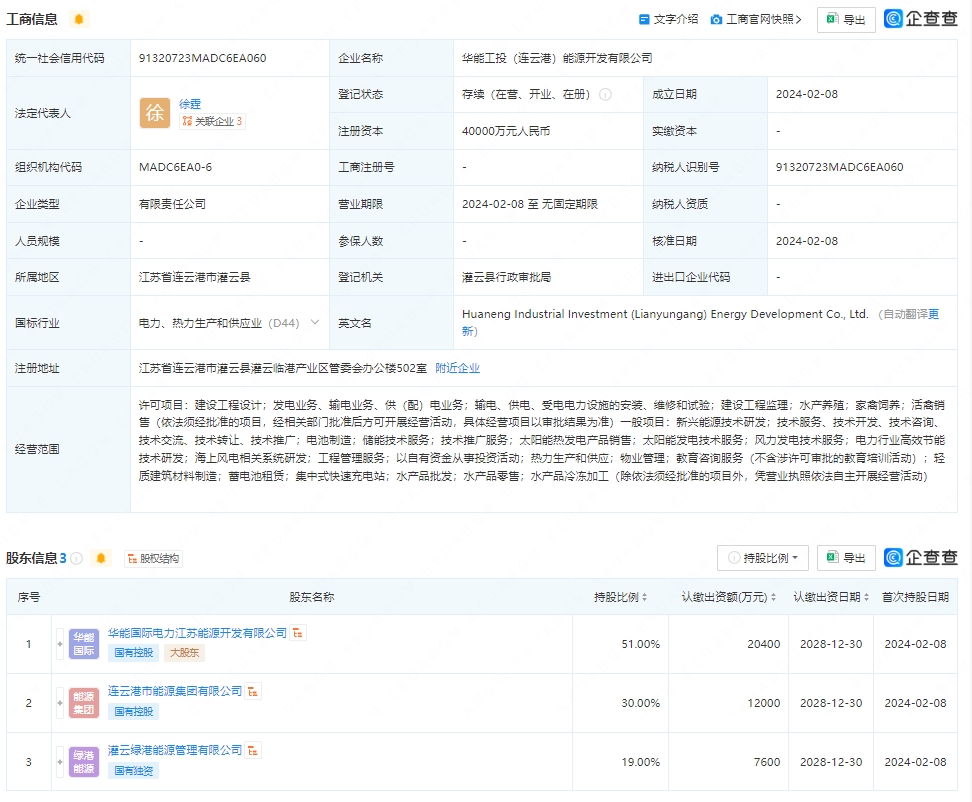Click the bell alert icon beside 工商信息
The height and width of the screenshot is (802, 972).
pyautogui.click(x=79, y=19)
